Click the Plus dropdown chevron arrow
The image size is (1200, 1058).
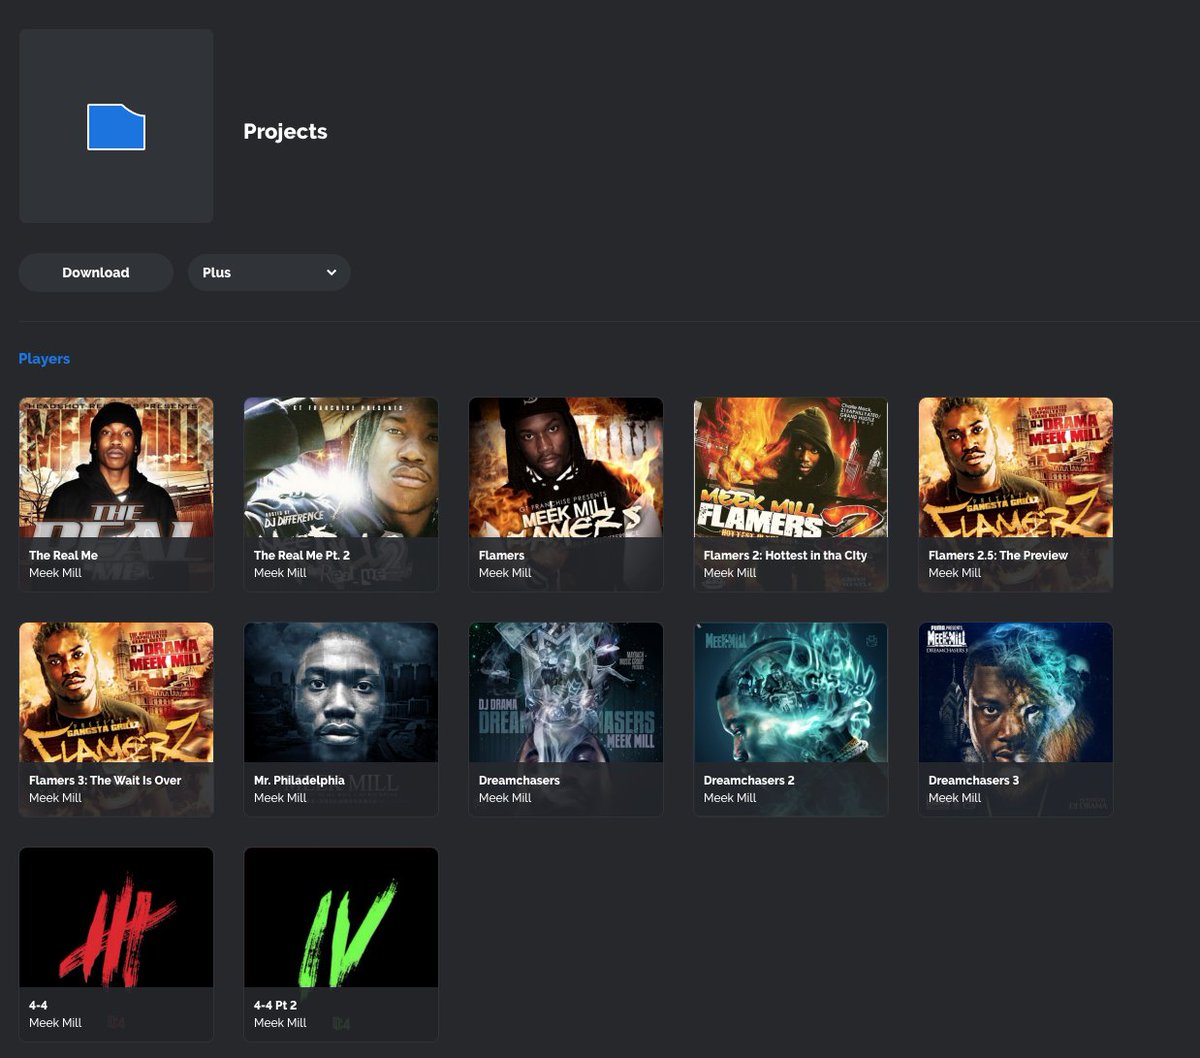point(331,272)
